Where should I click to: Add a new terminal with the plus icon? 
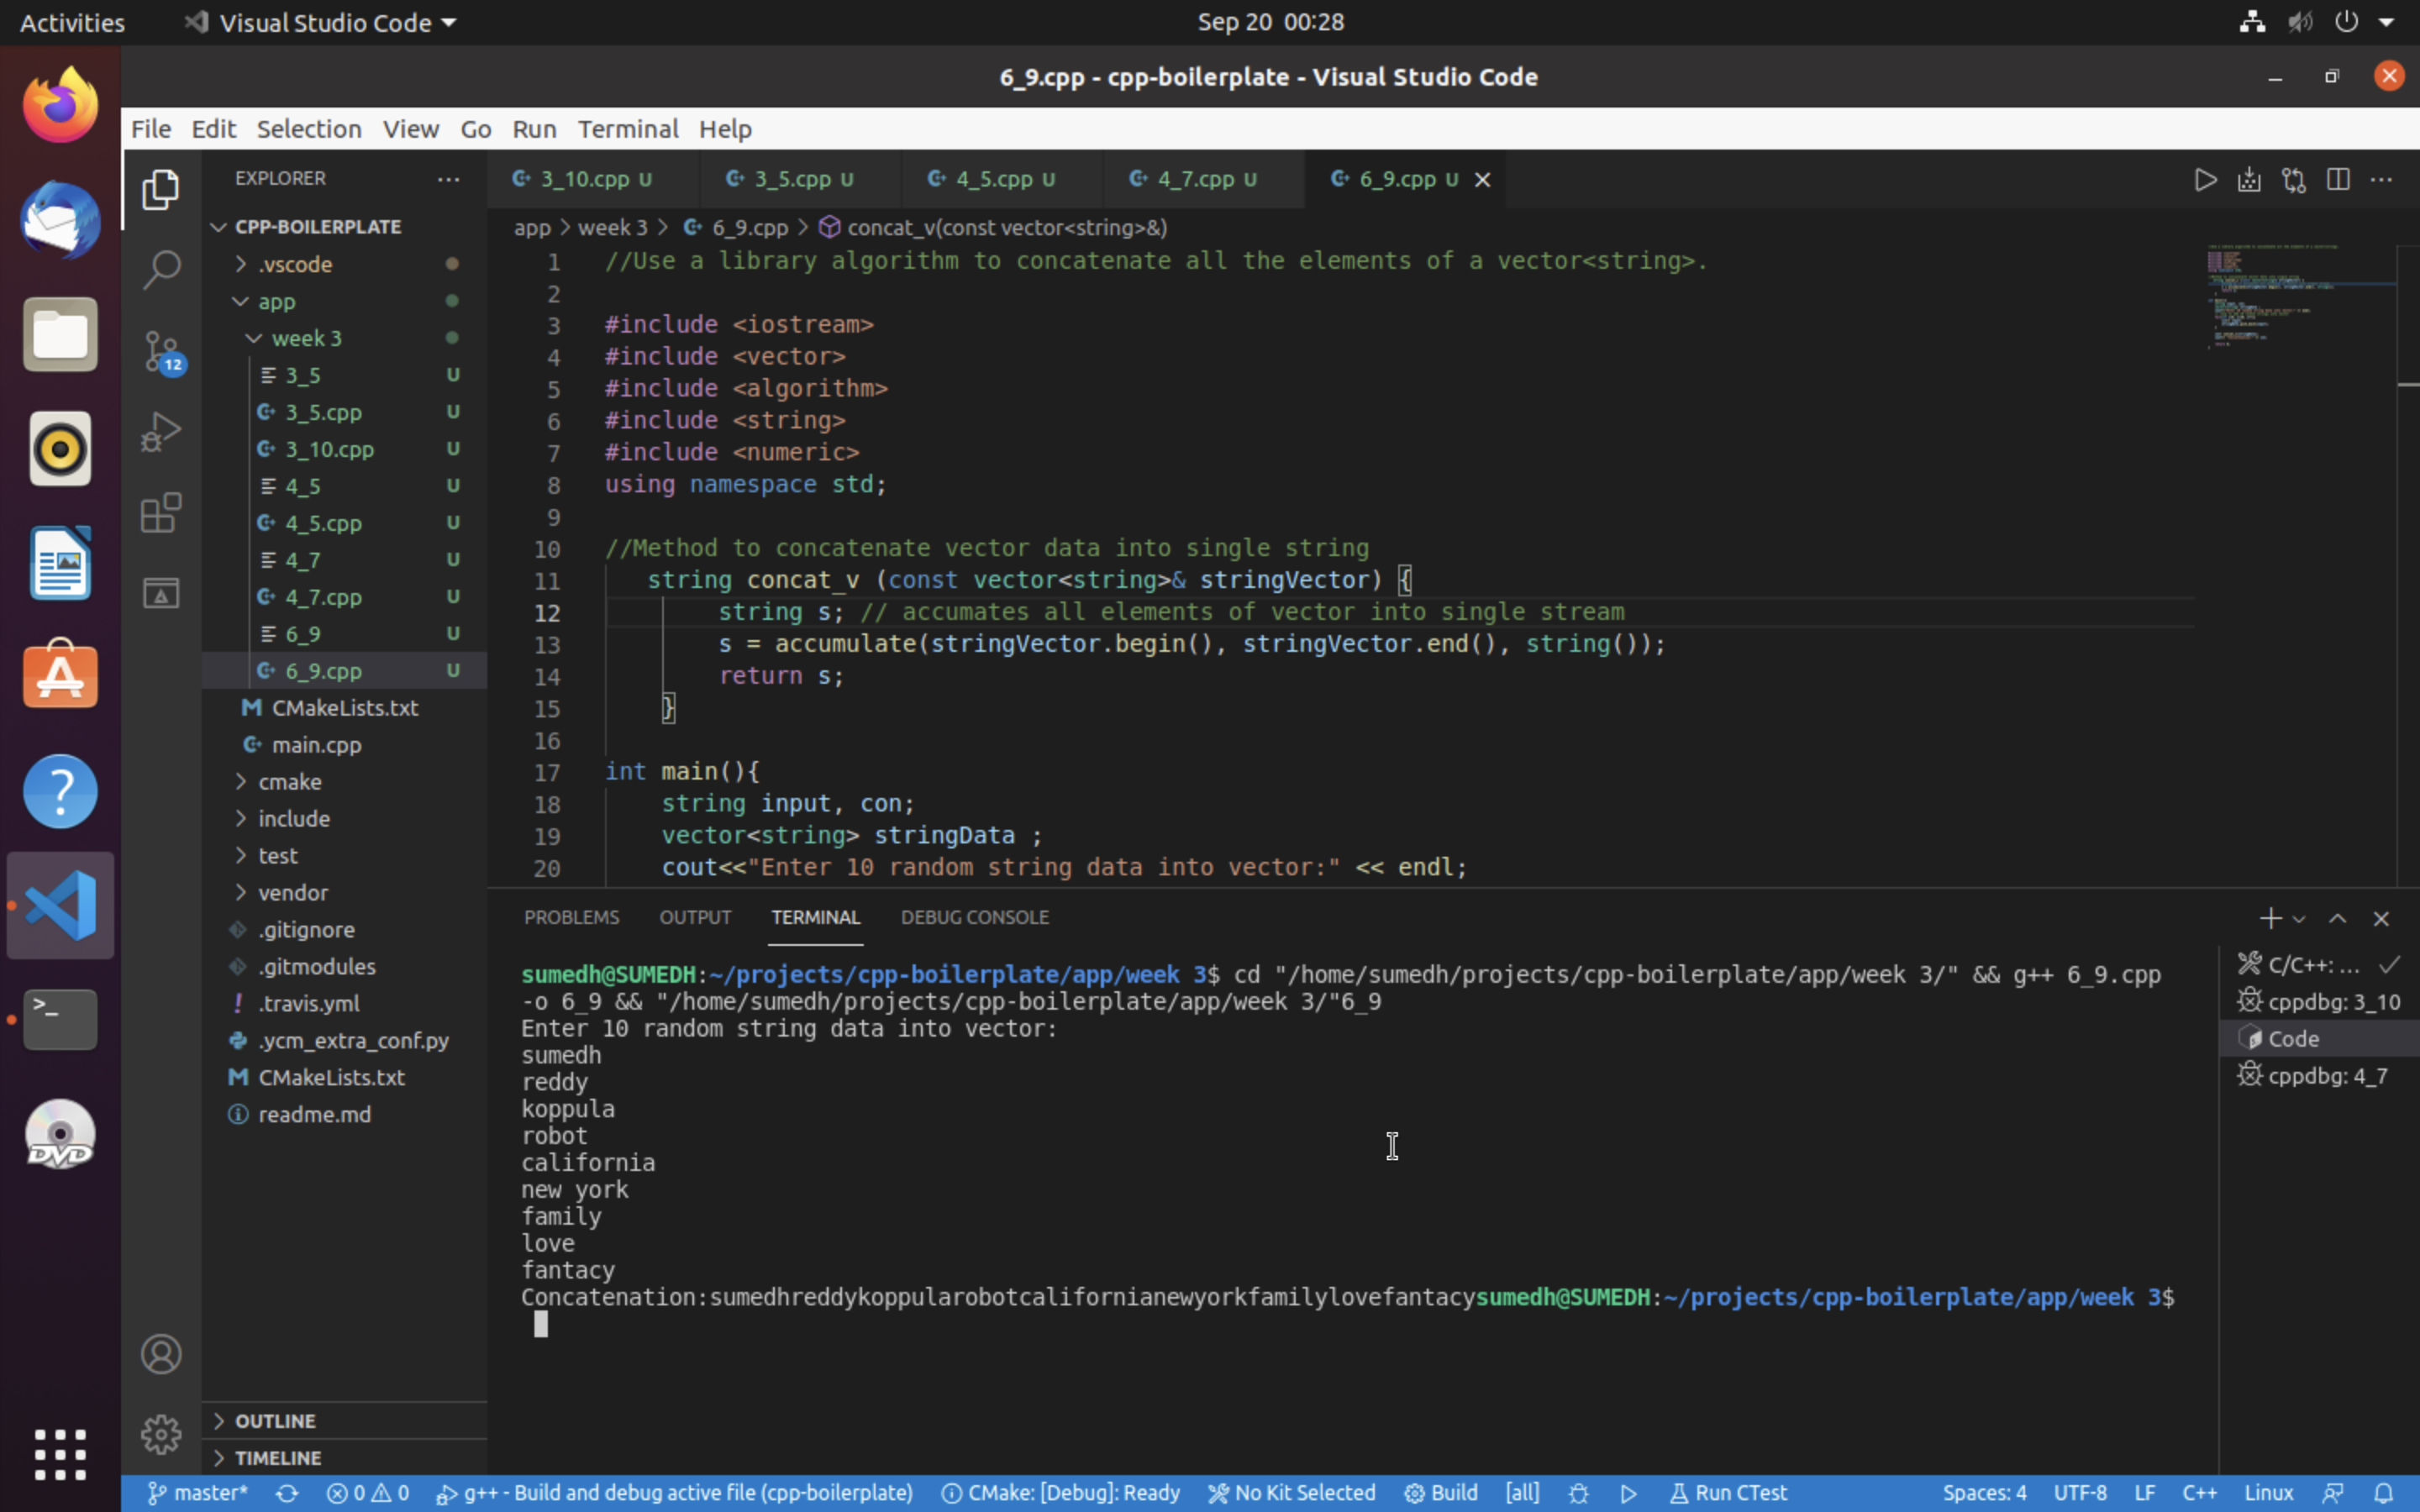pyautogui.click(x=2270, y=918)
